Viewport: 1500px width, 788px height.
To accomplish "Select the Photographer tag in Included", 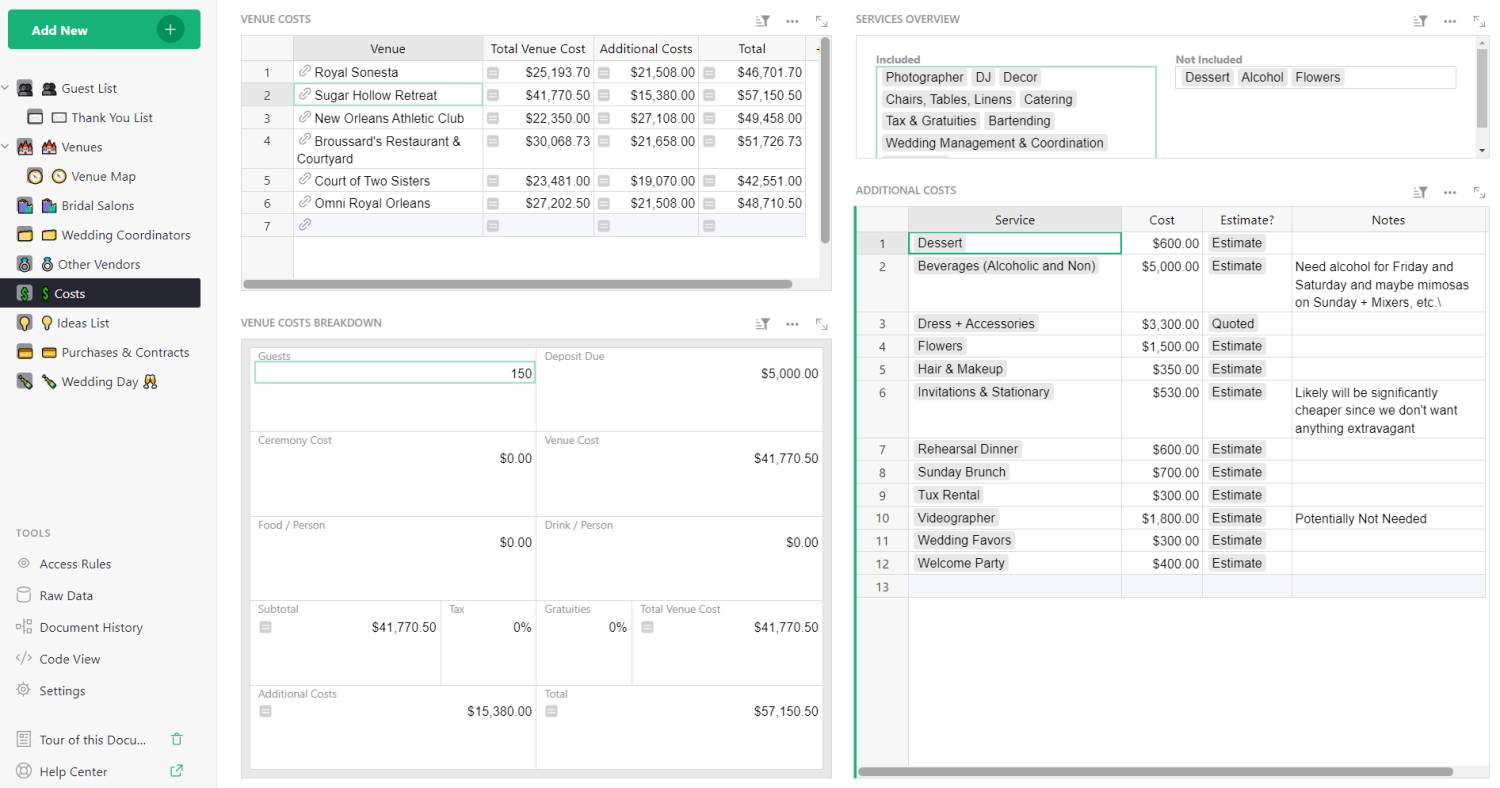I will pyautogui.click(x=925, y=77).
